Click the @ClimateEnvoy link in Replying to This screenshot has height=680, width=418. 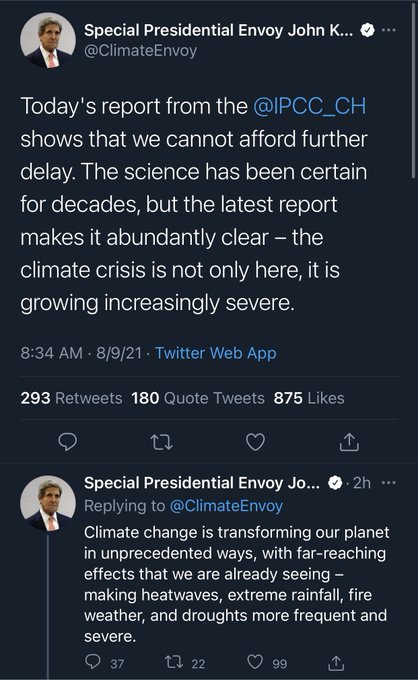[226, 506]
